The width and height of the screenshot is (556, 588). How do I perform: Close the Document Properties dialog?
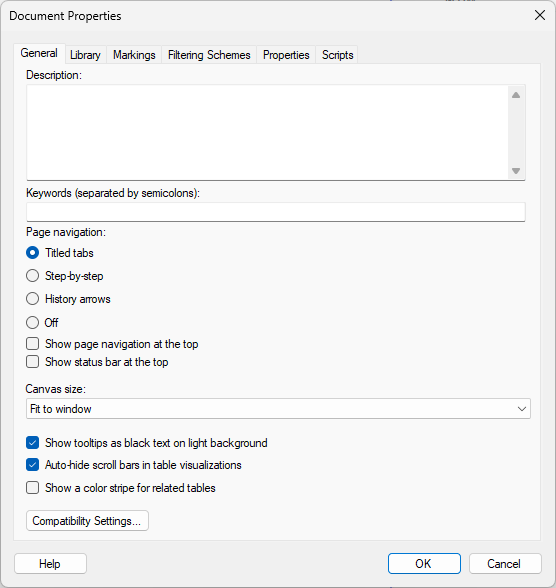pyautogui.click(x=540, y=15)
